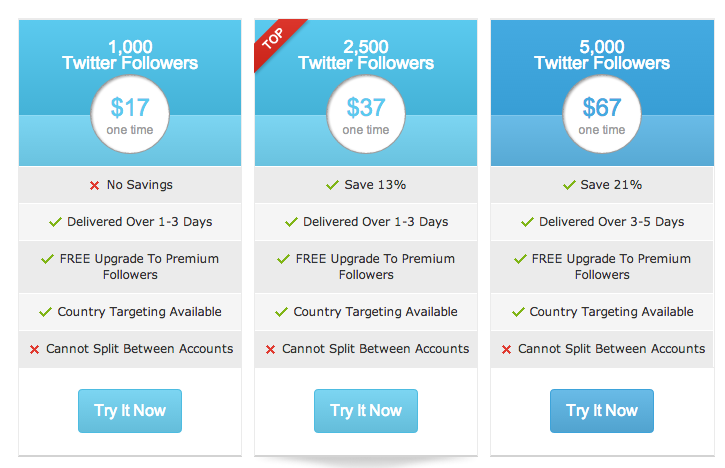Click the red X beside No Savings
Viewport: 725px width, 468px height.
(x=94, y=185)
